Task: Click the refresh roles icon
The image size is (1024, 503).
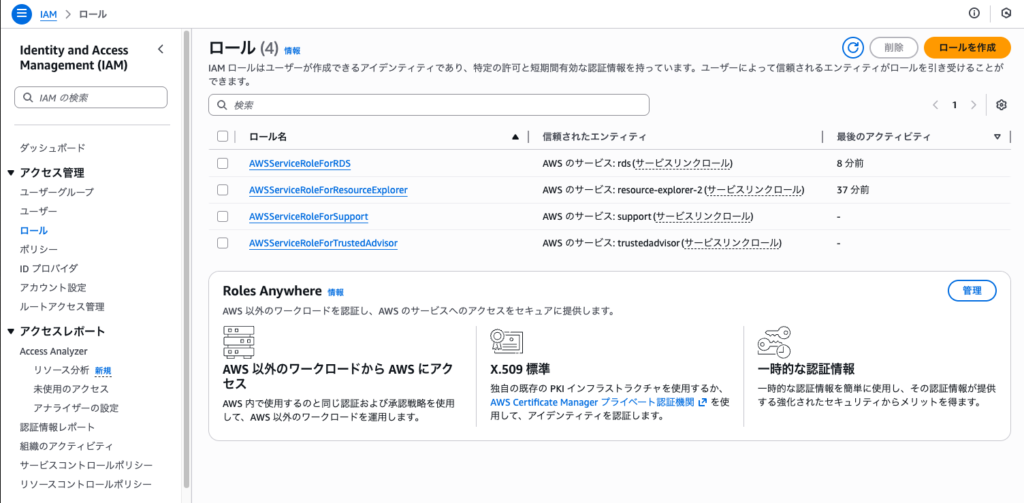Action: 852,47
